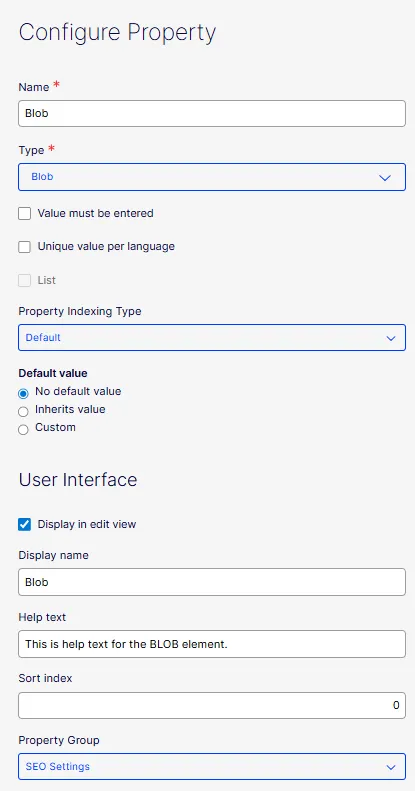Open the Type dropdown showing Blob
Viewport: 415px width, 791px height.
(x=212, y=177)
